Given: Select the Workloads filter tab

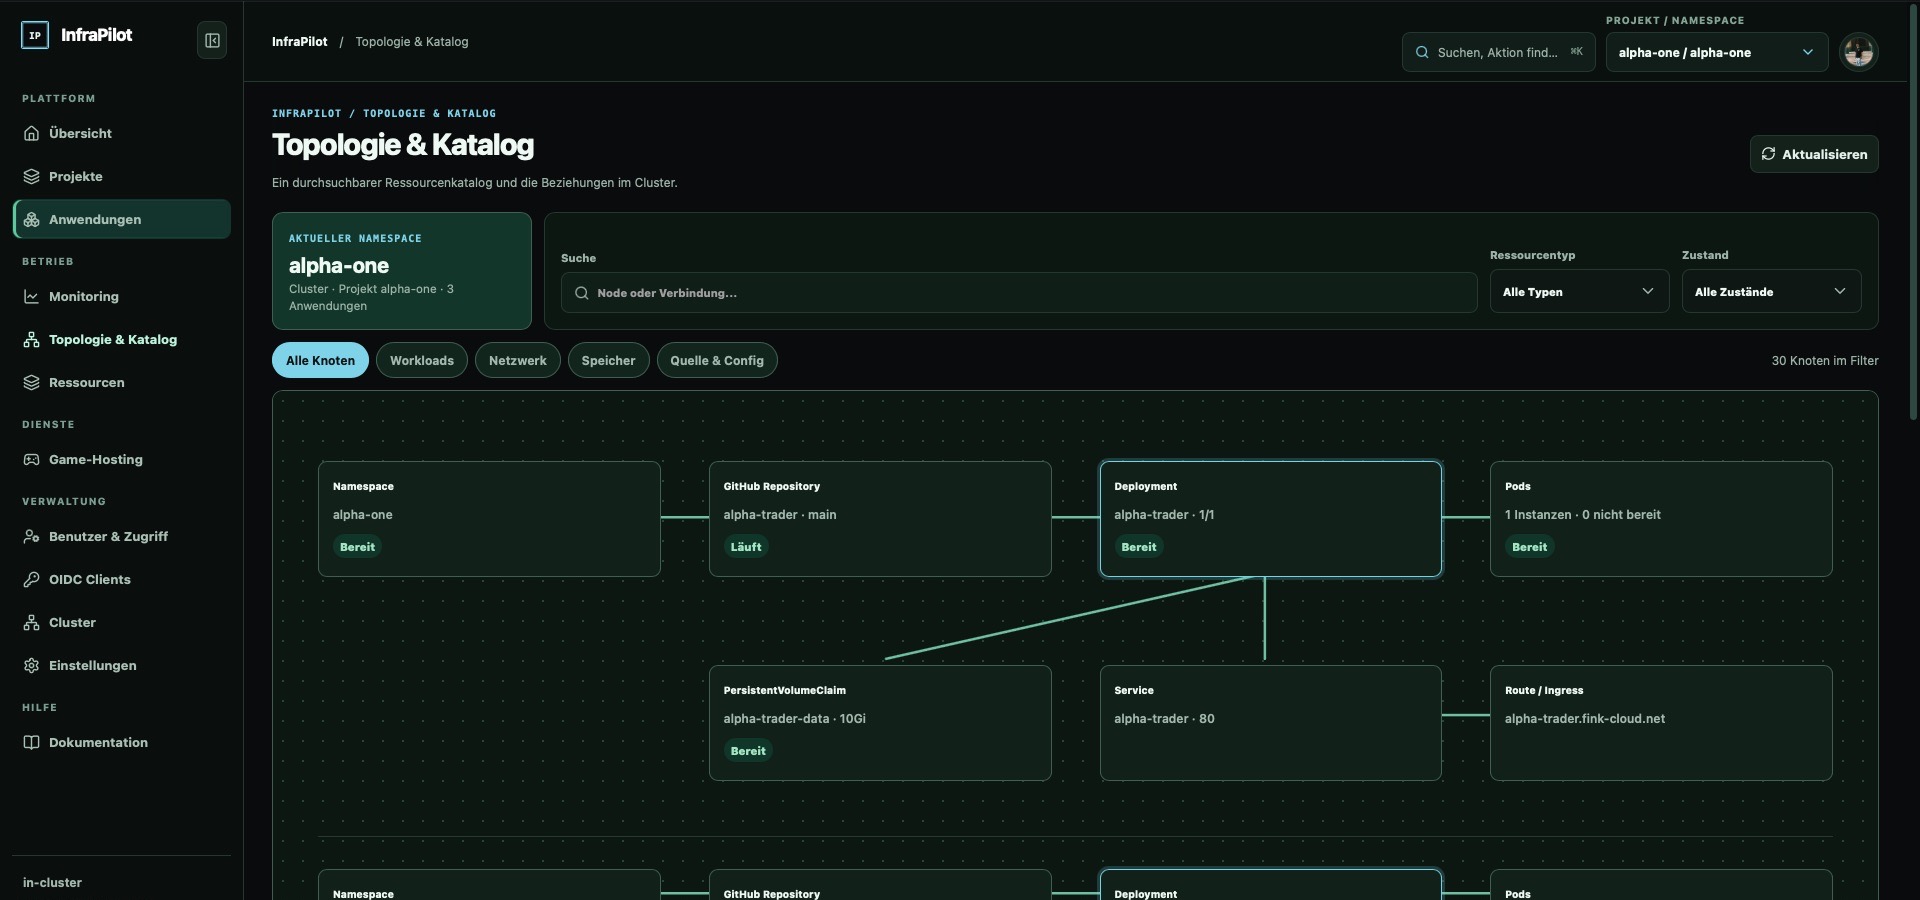Looking at the screenshot, I should pyautogui.click(x=421, y=360).
